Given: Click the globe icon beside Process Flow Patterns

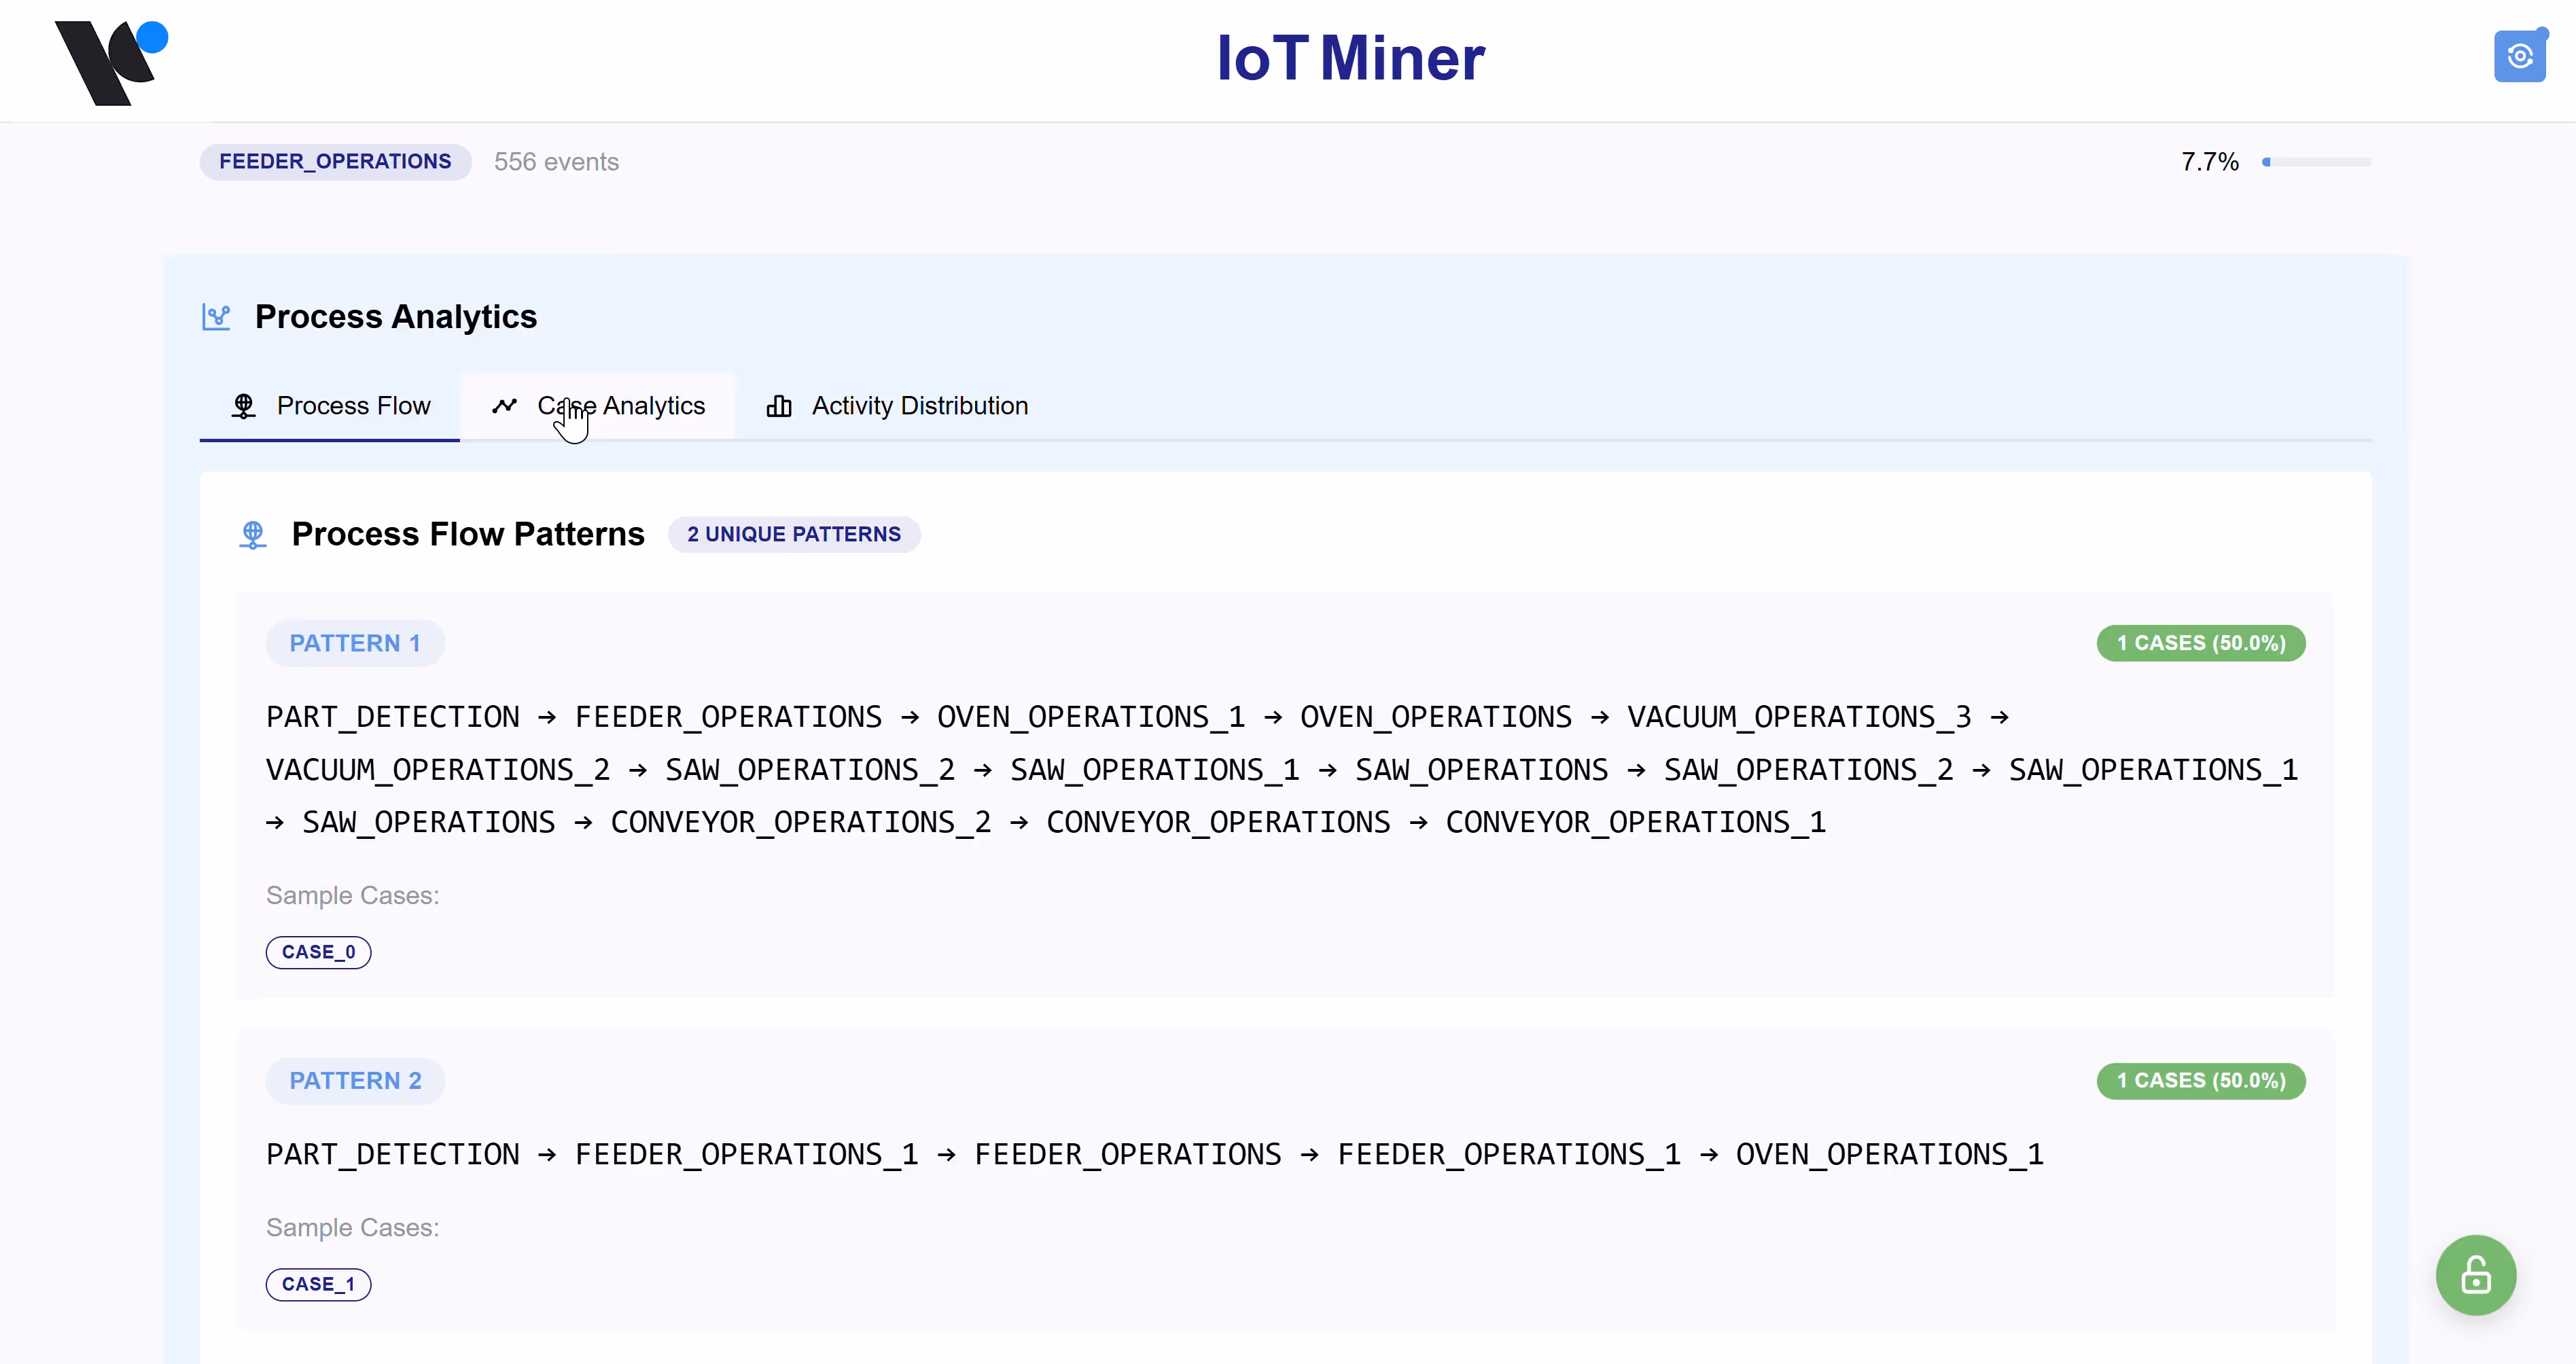Looking at the screenshot, I should [253, 535].
